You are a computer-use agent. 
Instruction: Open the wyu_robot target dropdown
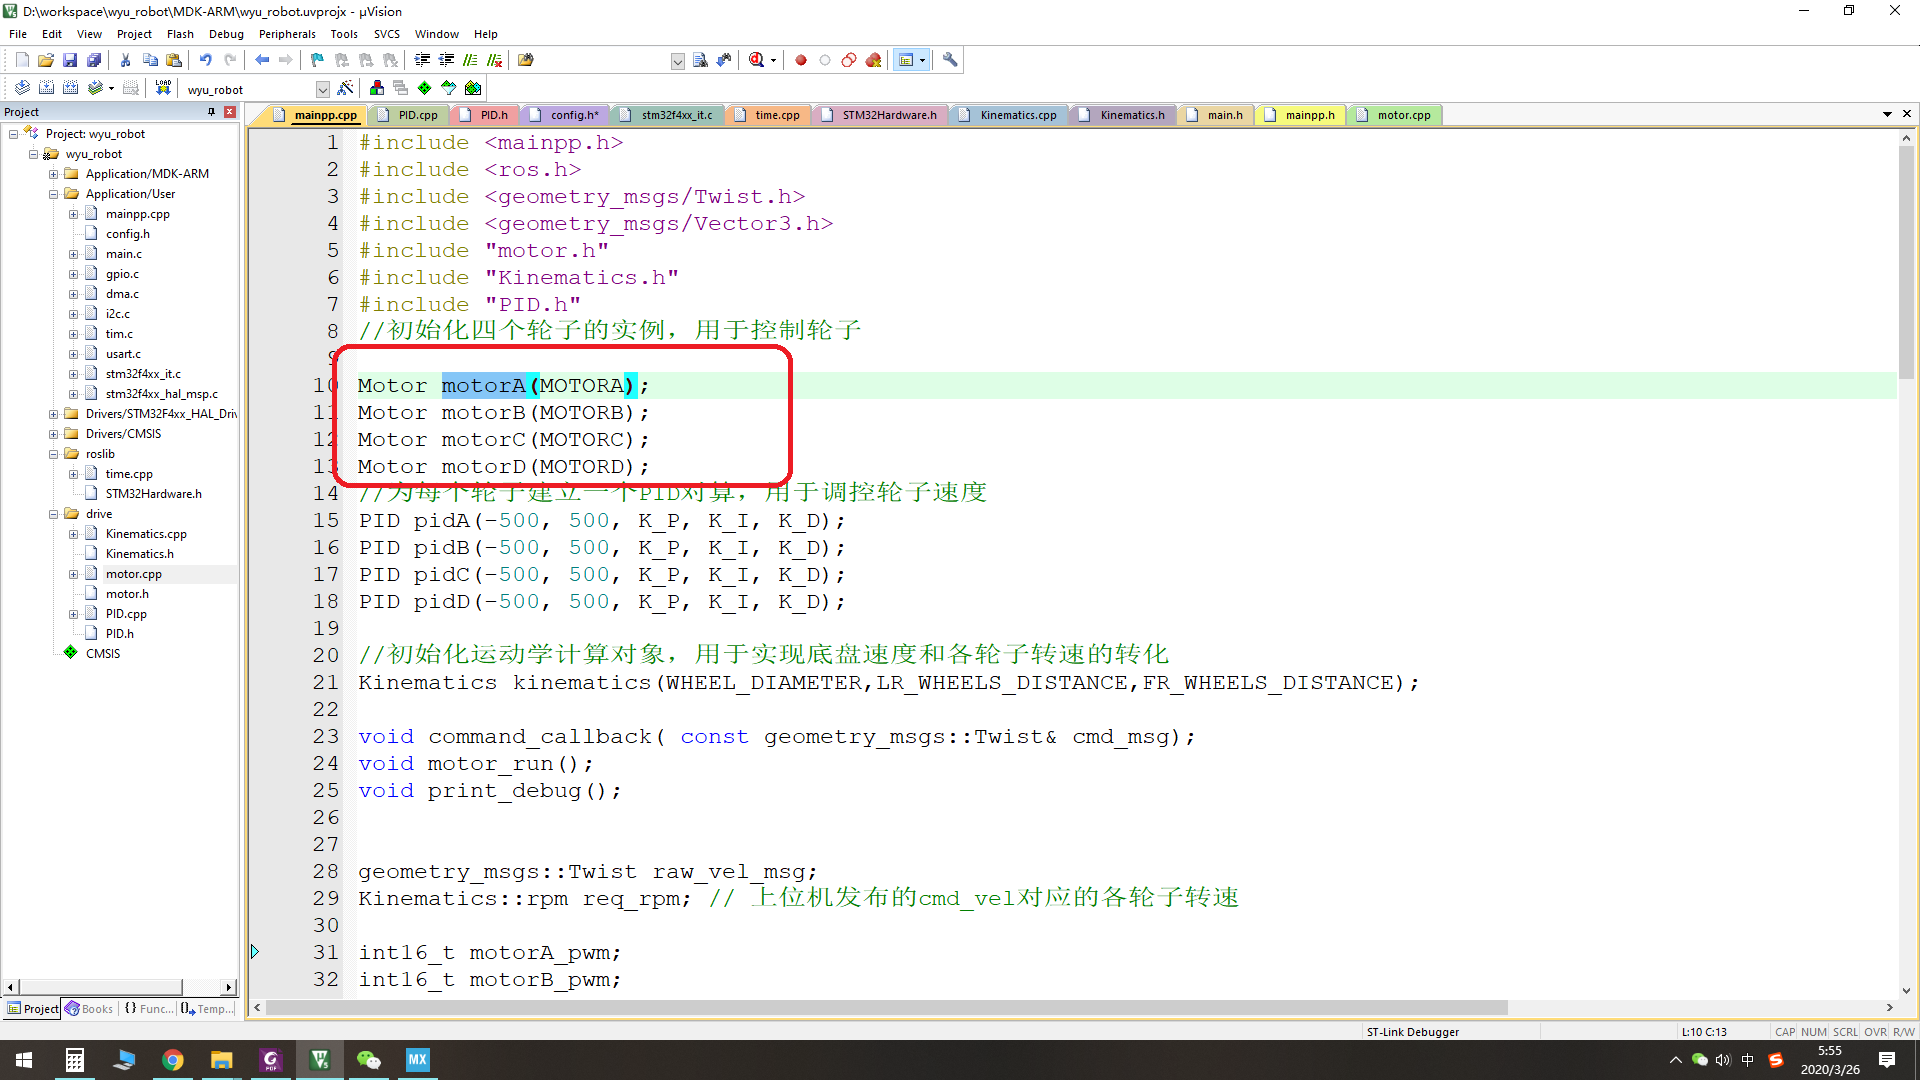click(322, 89)
